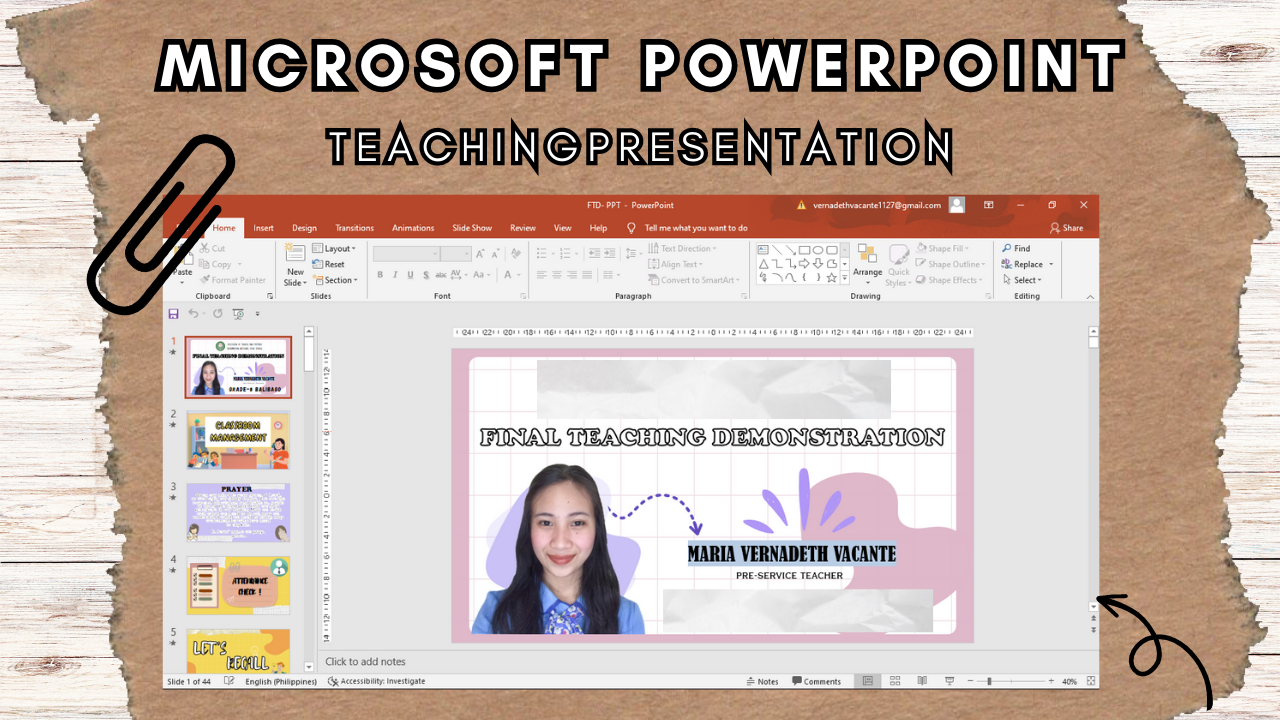Open account profile picture

(x=957, y=205)
